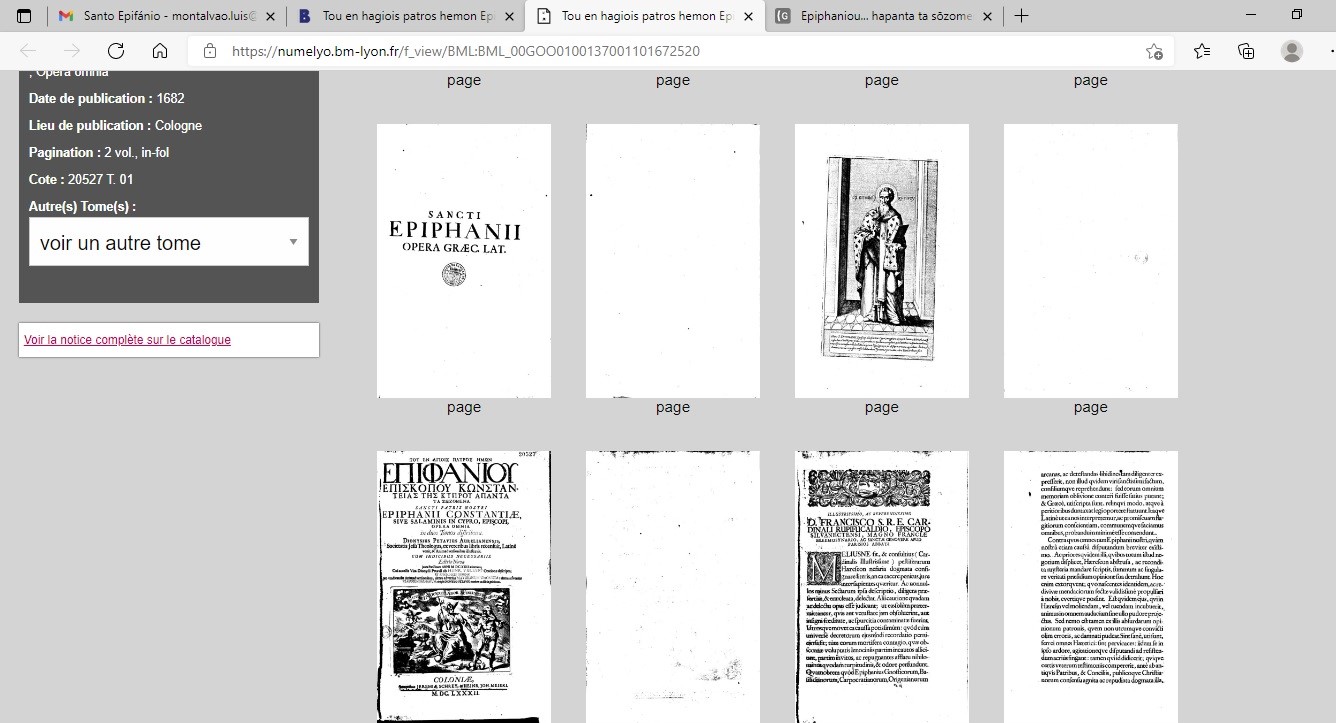
Task: Expand the 'voir un autre tome' dropdown
Action: [x=169, y=242]
